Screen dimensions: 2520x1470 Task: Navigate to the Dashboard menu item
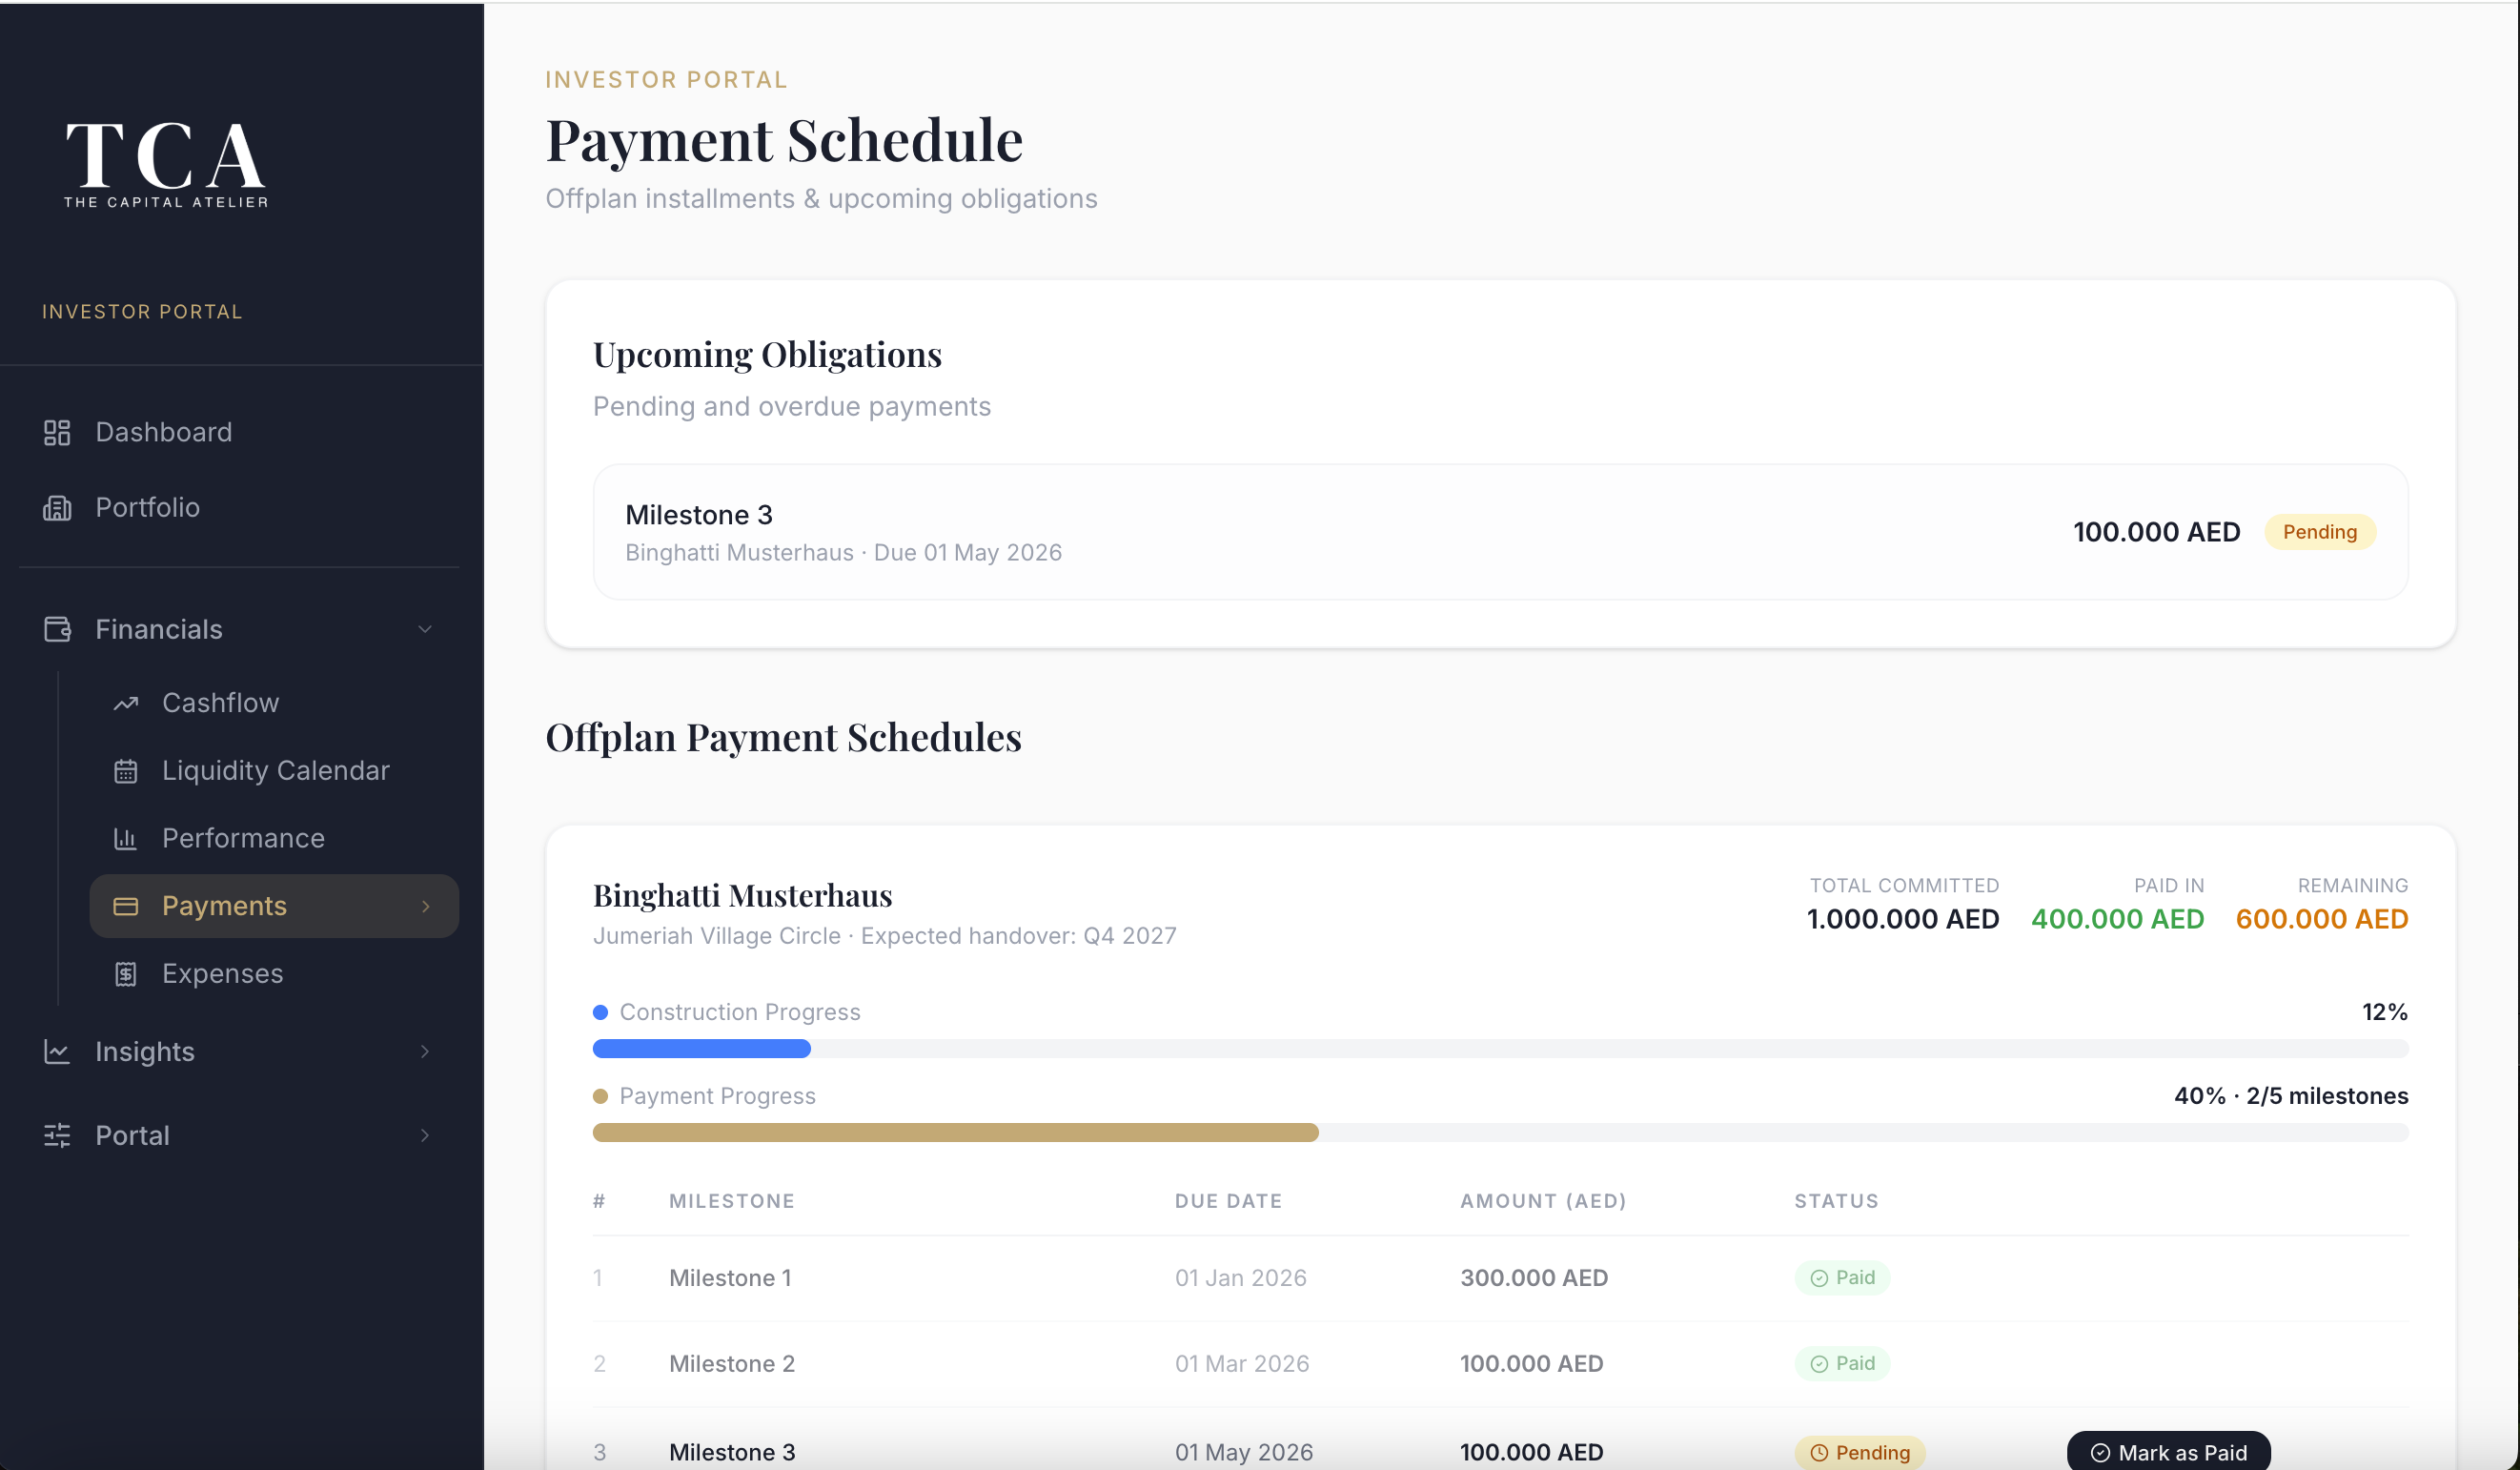click(x=163, y=432)
